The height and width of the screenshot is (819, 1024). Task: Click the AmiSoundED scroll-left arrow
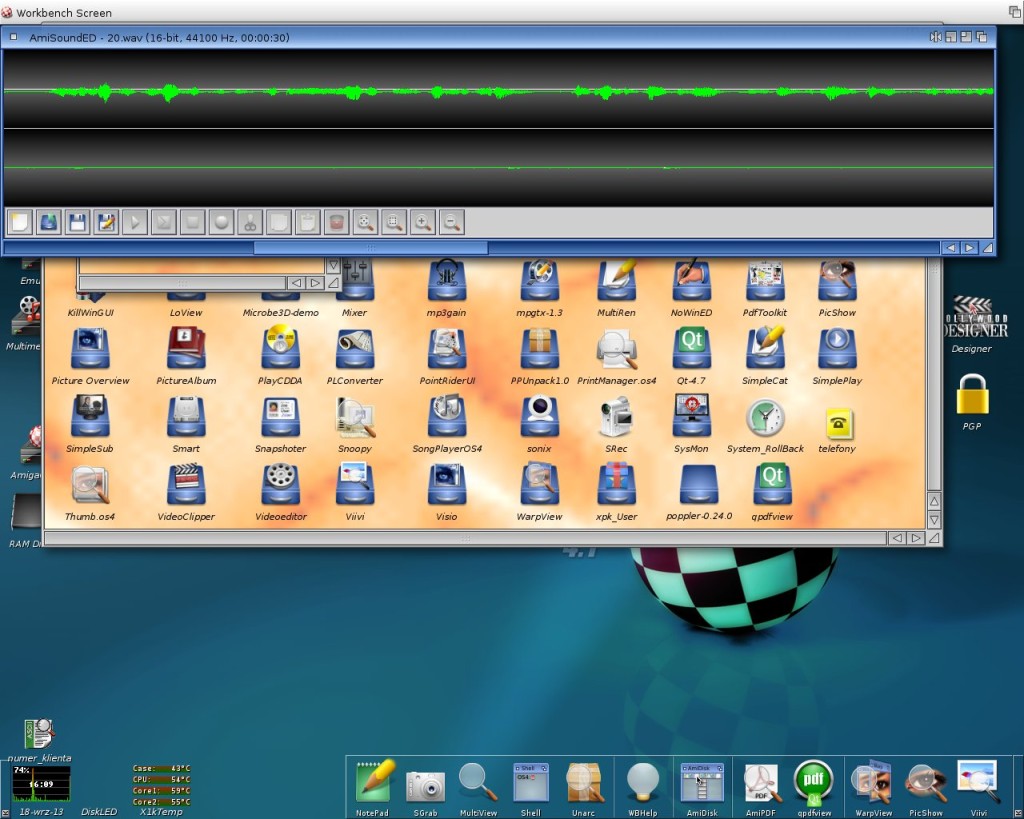pos(950,248)
